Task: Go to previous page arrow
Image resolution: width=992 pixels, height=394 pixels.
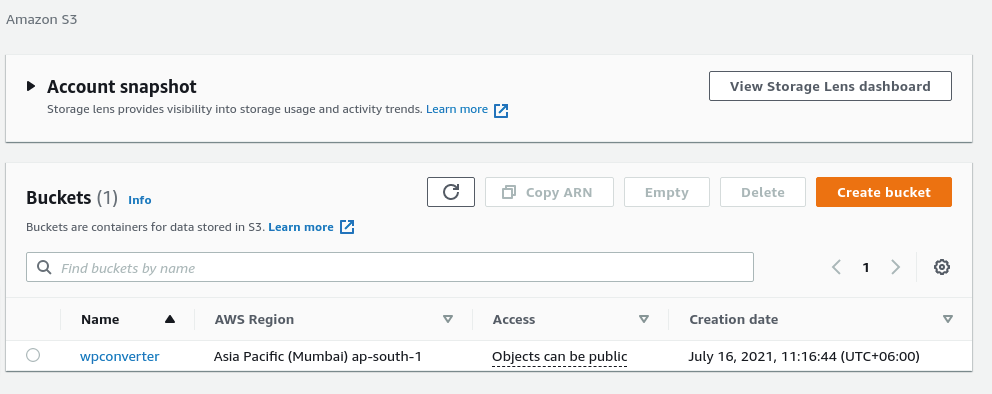Action: tap(836, 267)
